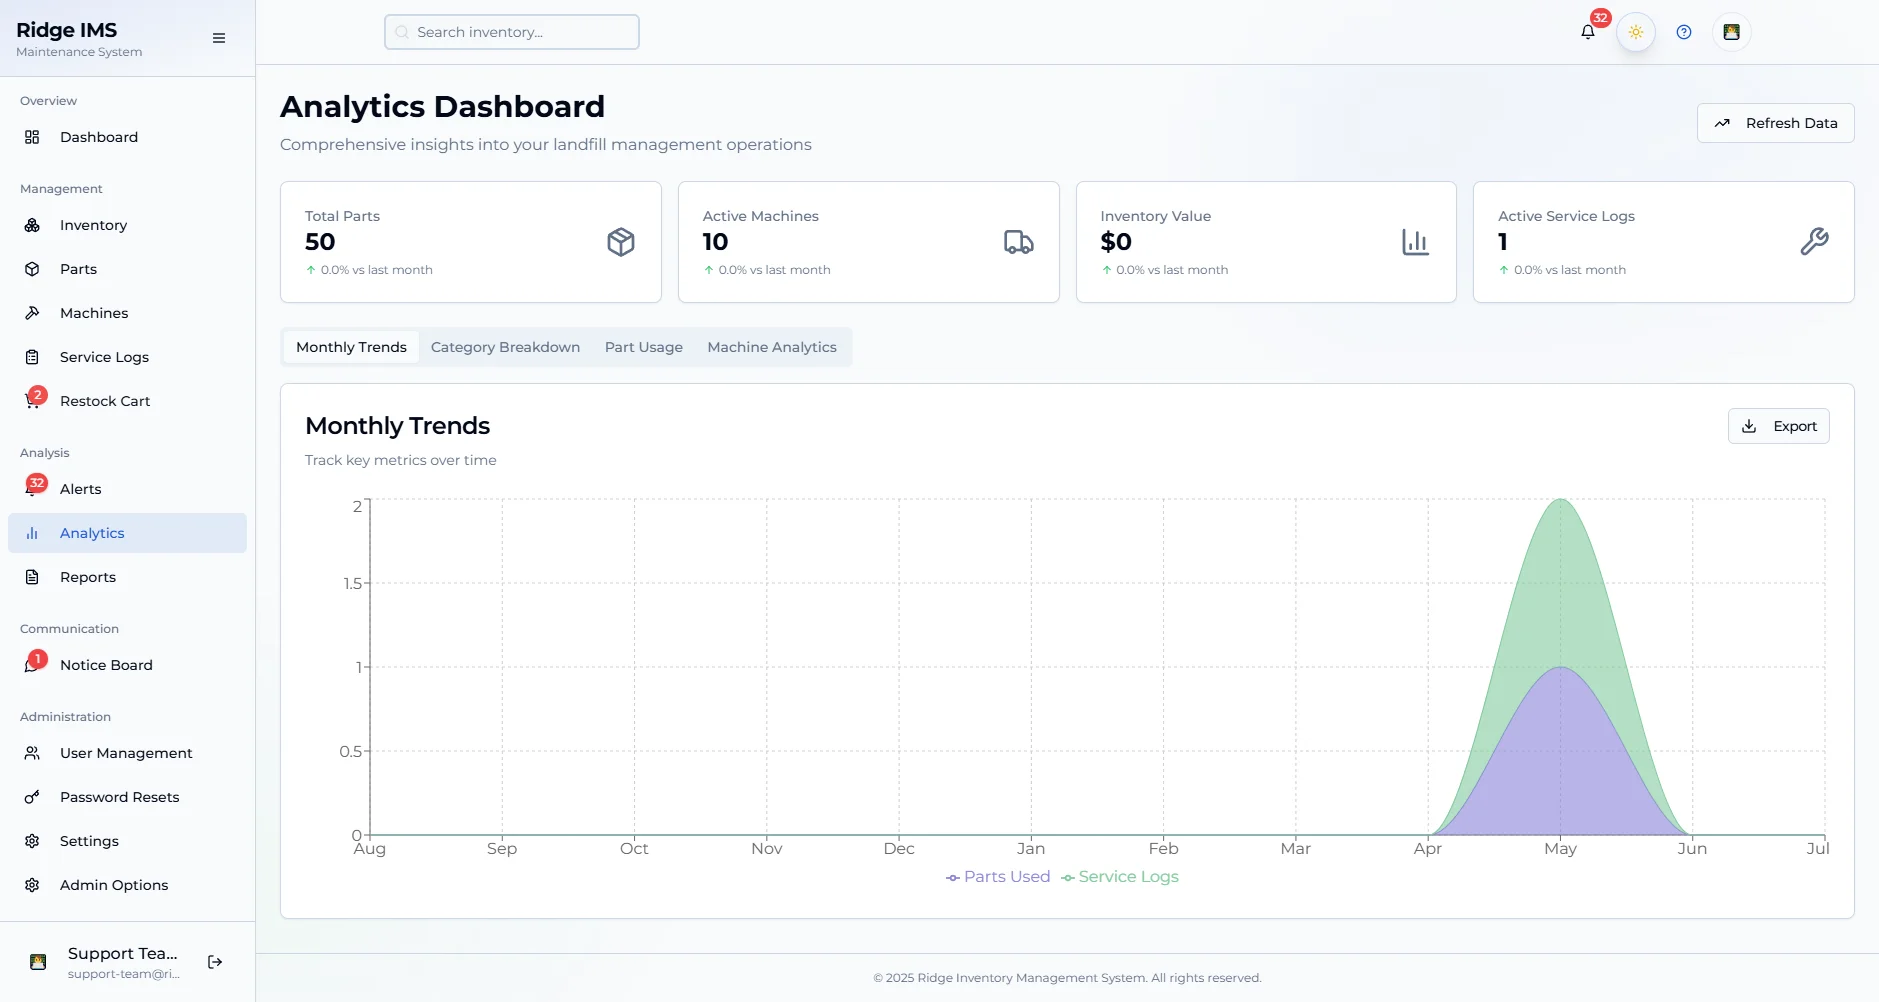Select the Part Usage tab
The image size is (1879, 1002).
click(x=643, y=347)
